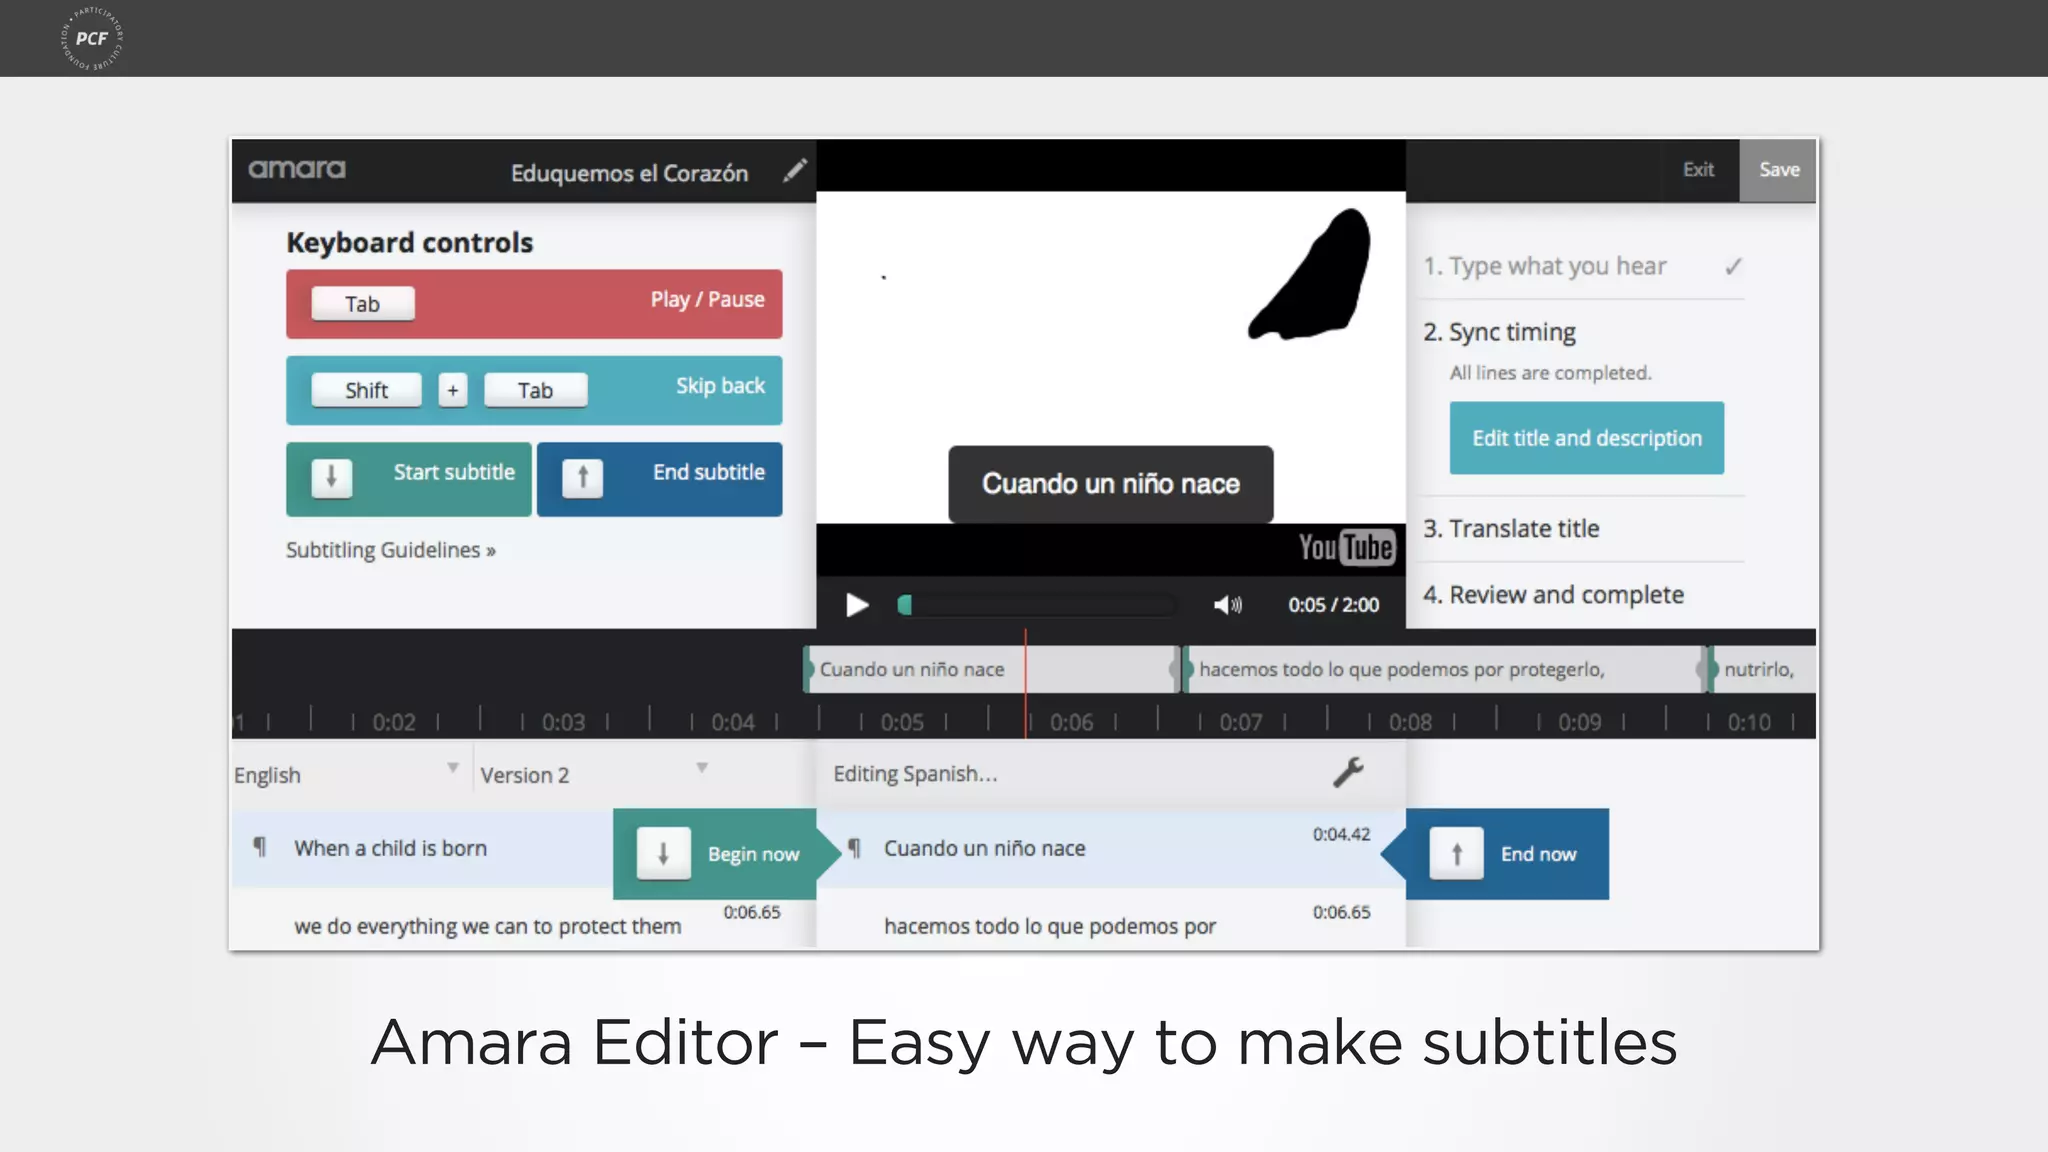Click the up arrow on End now
The image size is (2048, 1152).
[1456, 853]
